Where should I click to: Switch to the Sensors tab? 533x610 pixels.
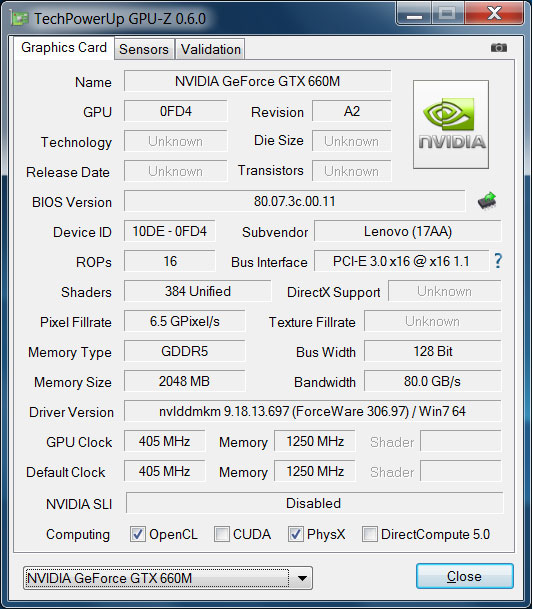tap(144, 49)
